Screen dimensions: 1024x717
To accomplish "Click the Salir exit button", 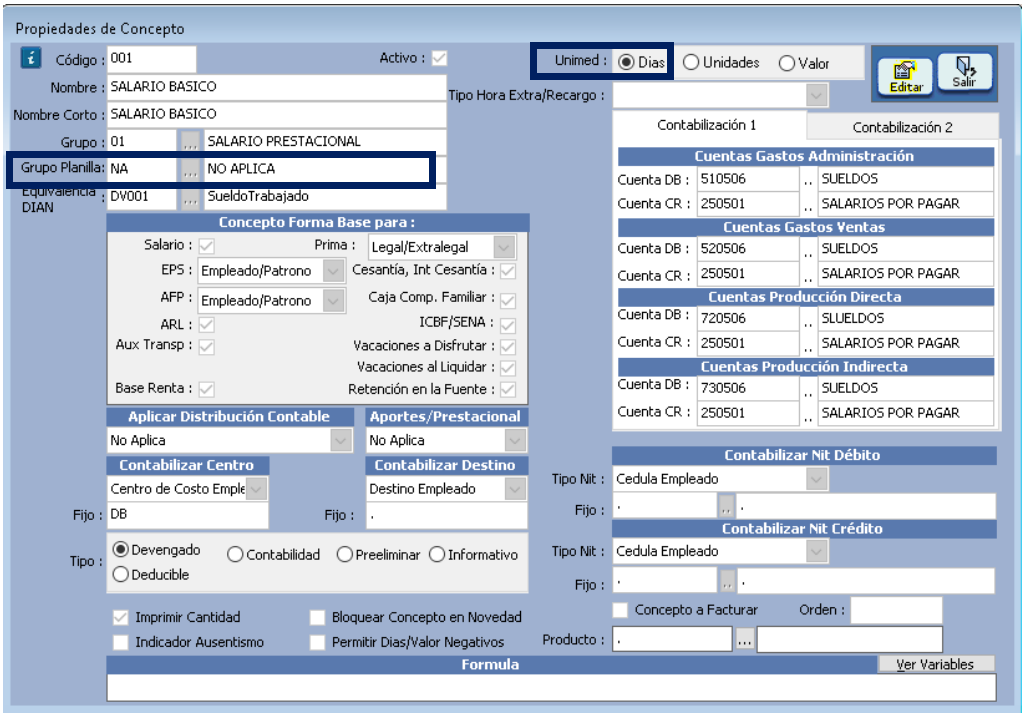I will coord(964,72).
